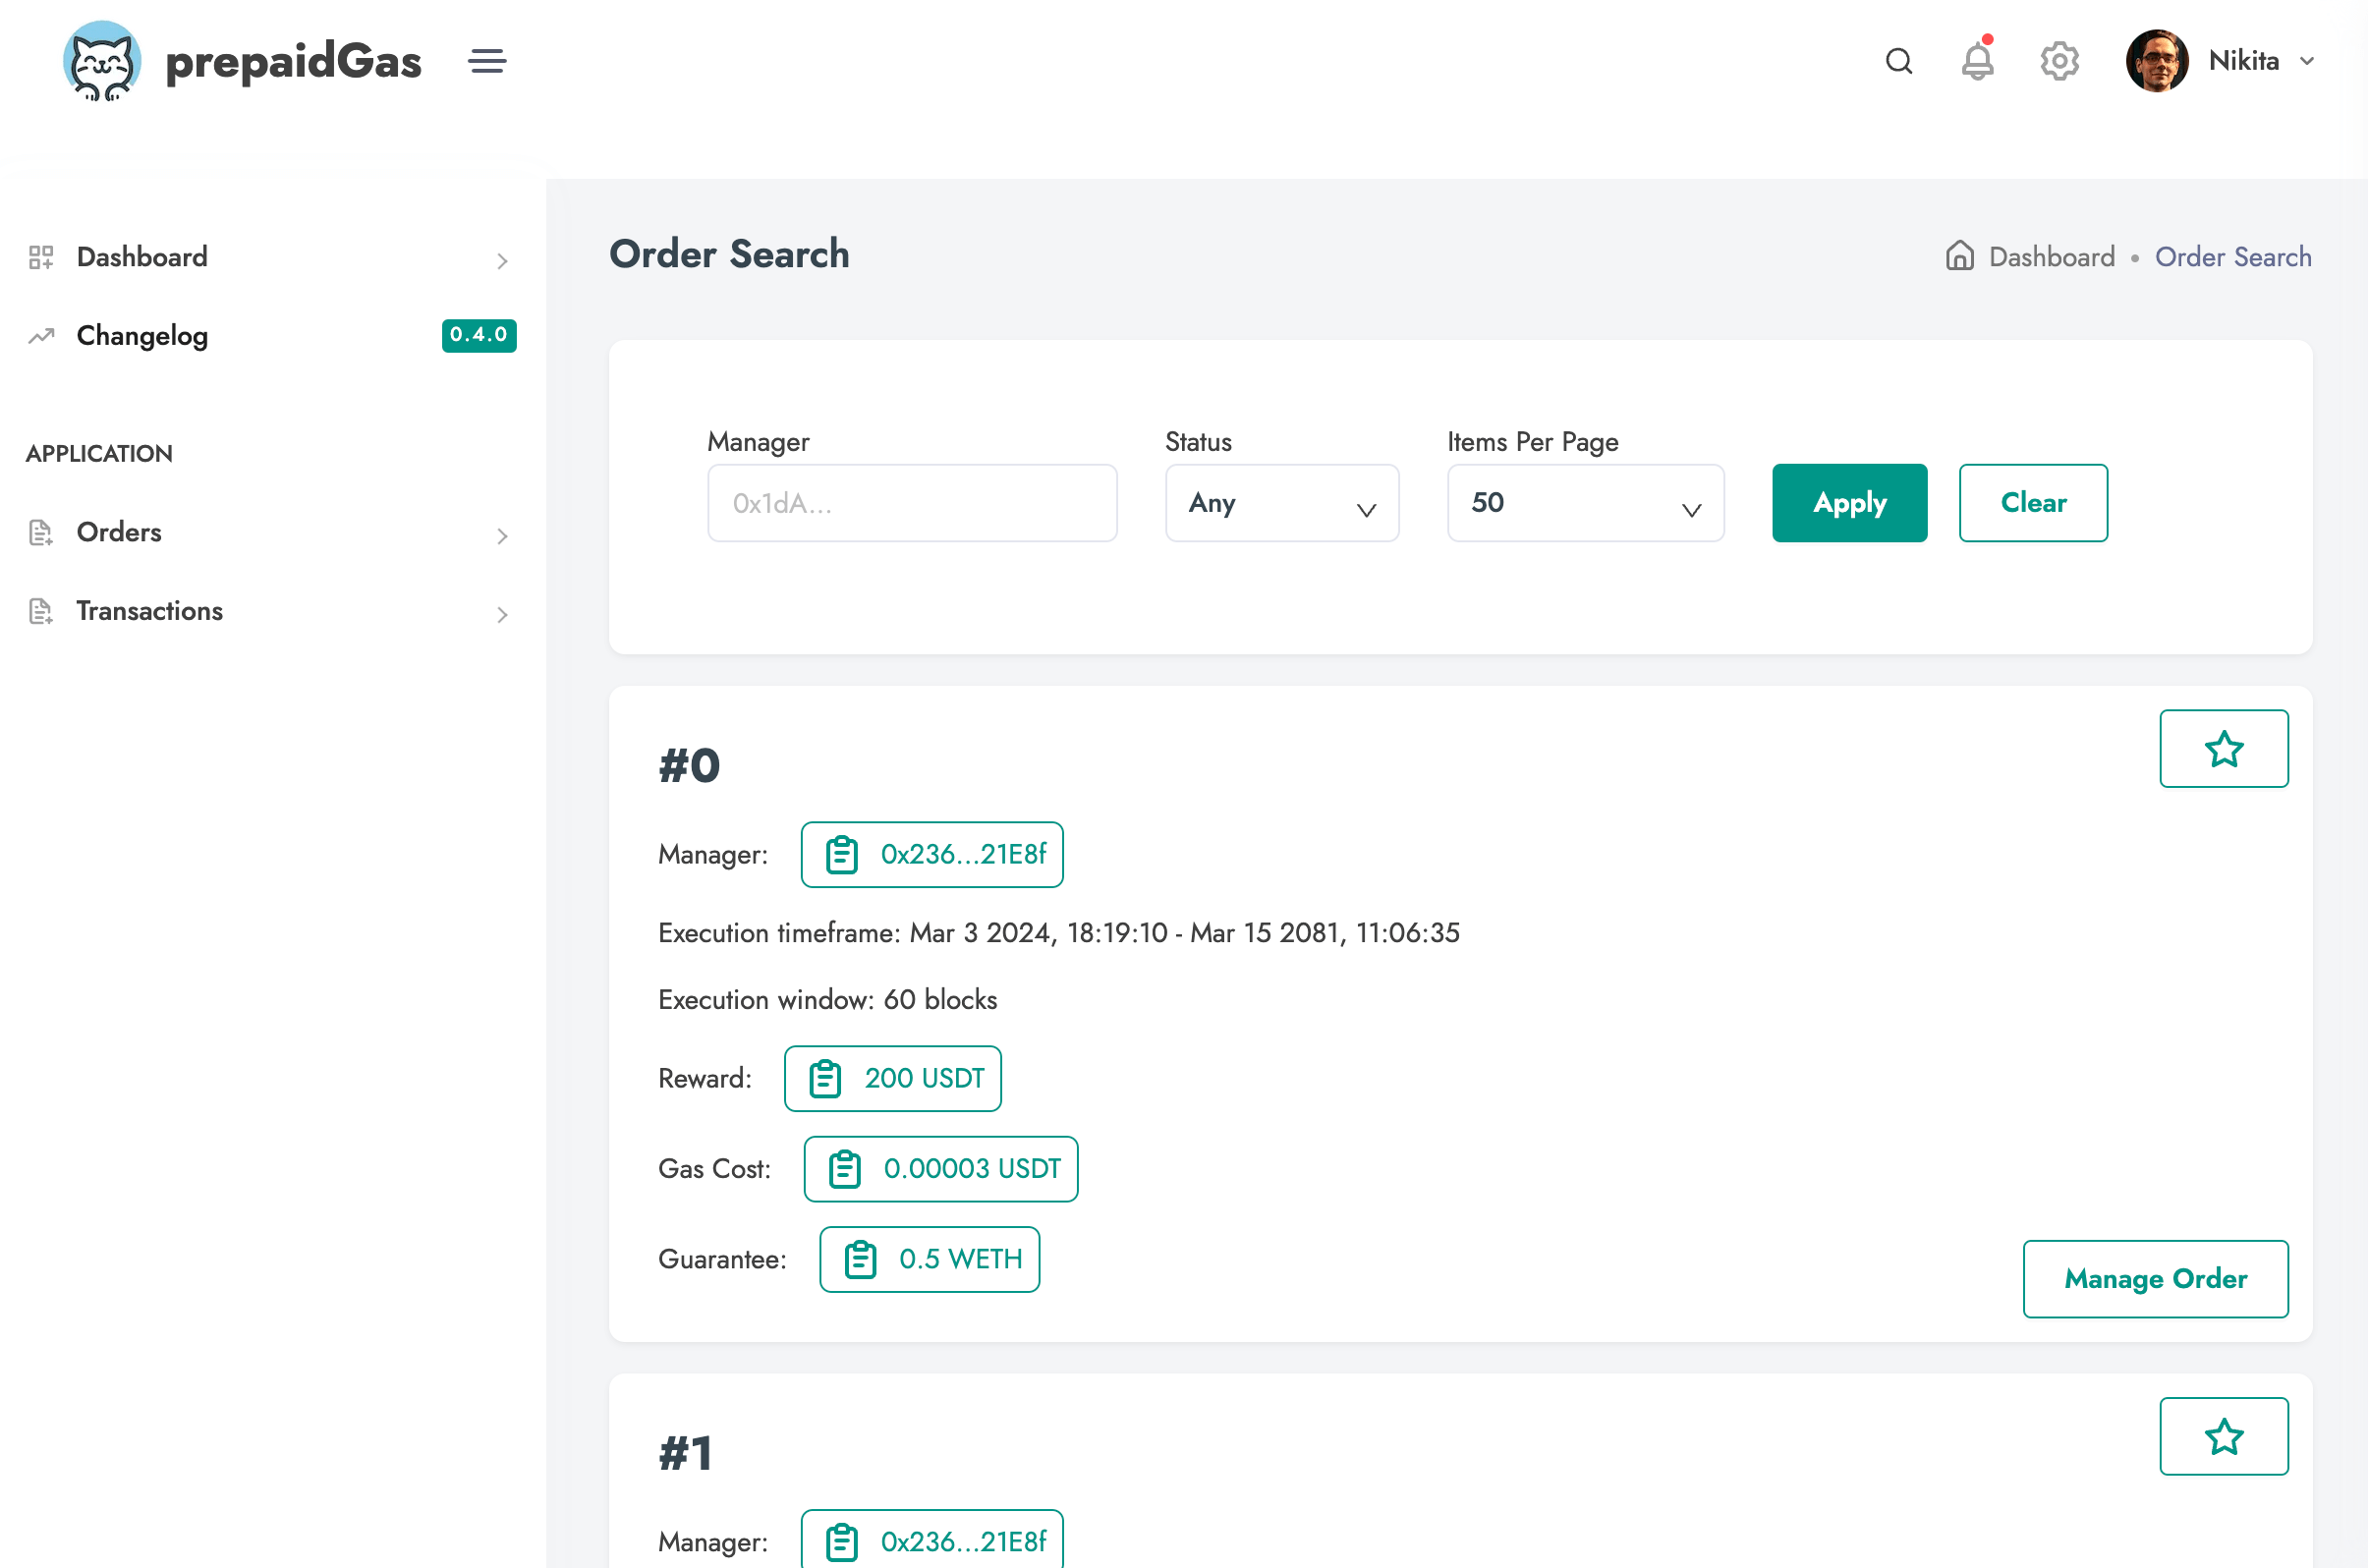Focus the Manager address input field

point(912,503)
